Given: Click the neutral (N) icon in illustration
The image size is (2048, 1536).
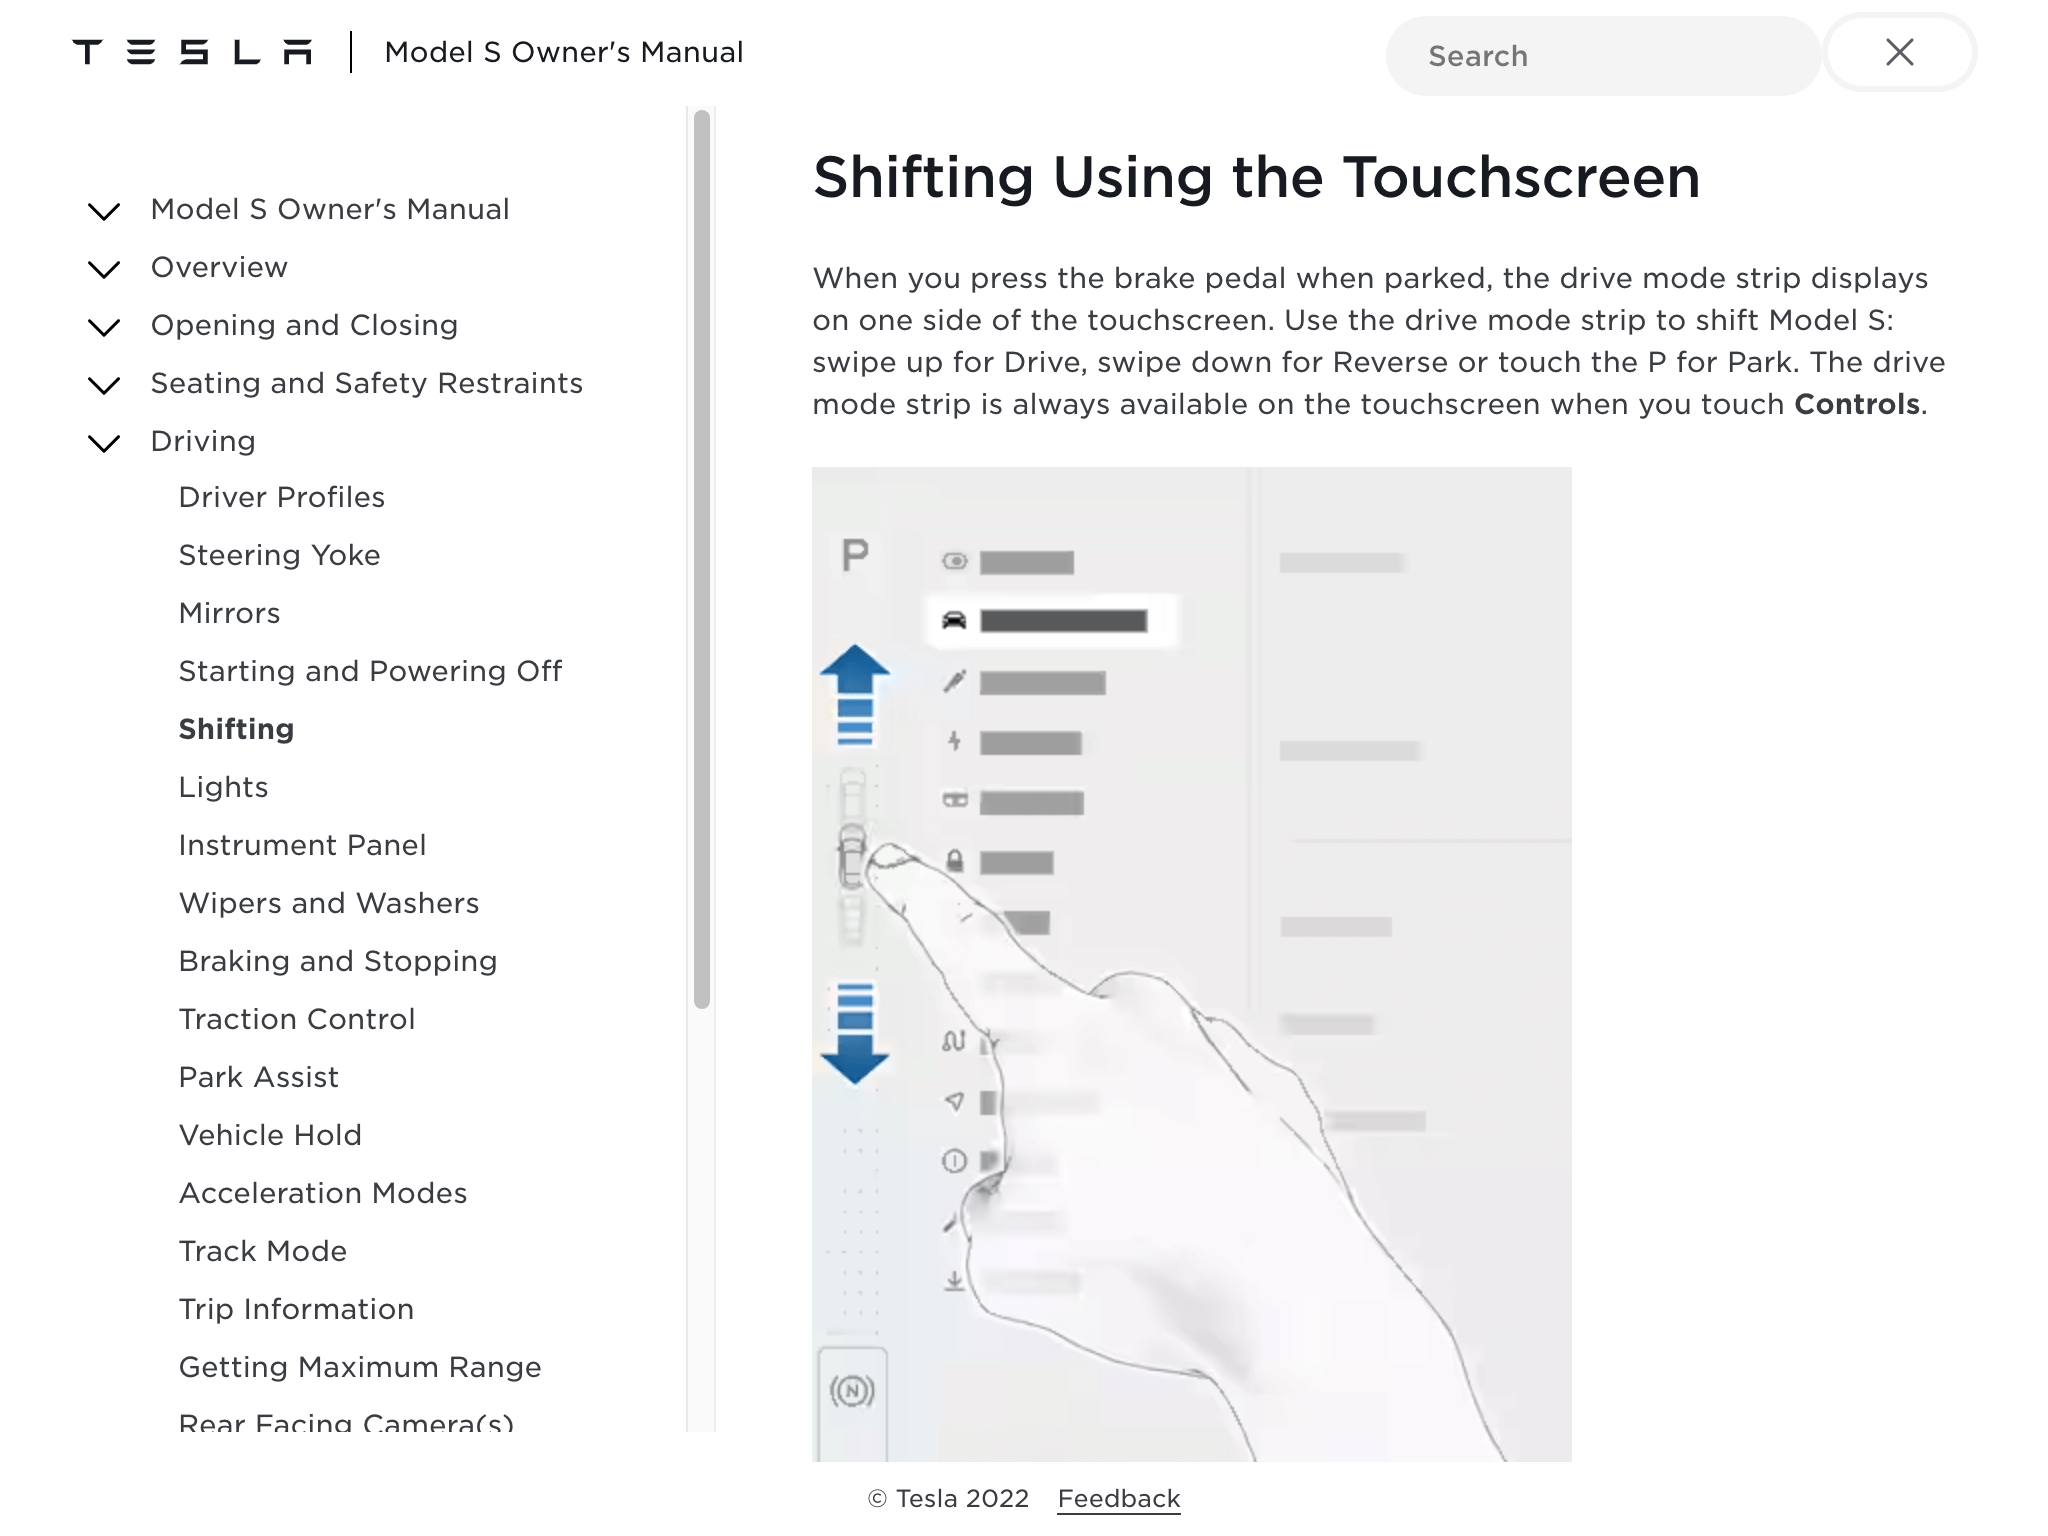Looking at the screenshot, I should 852,1390.
